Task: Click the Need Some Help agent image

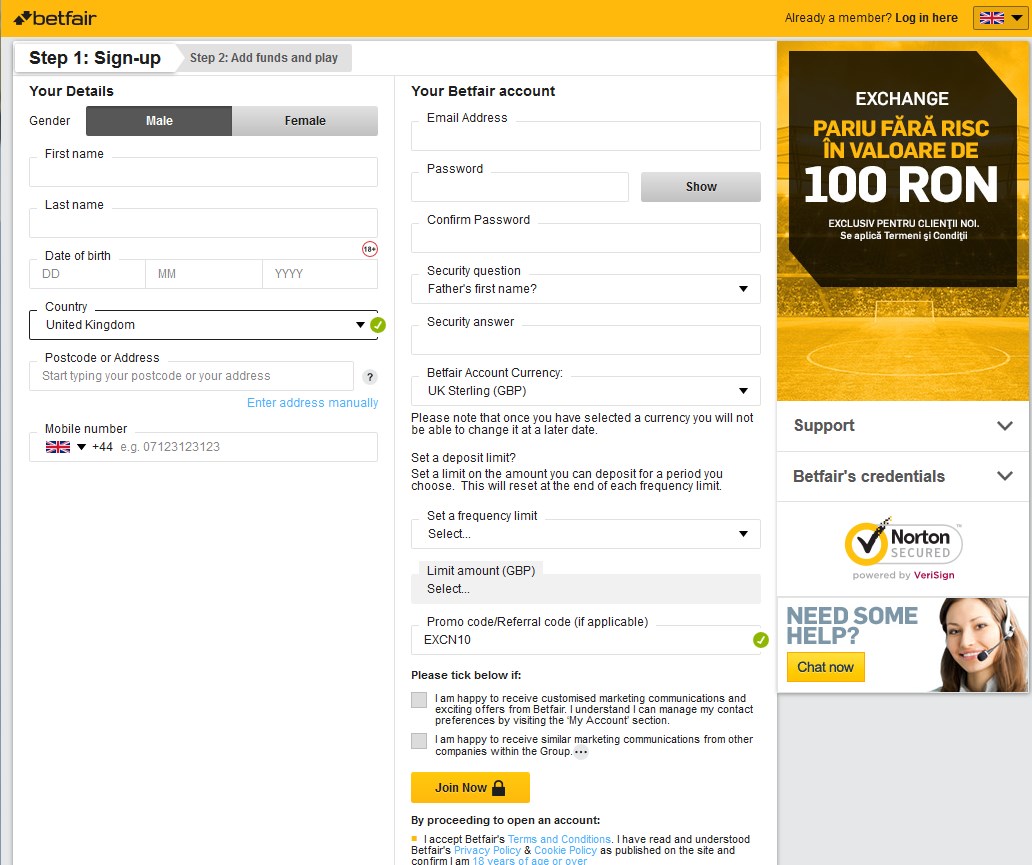Action: tap(981, 645)
